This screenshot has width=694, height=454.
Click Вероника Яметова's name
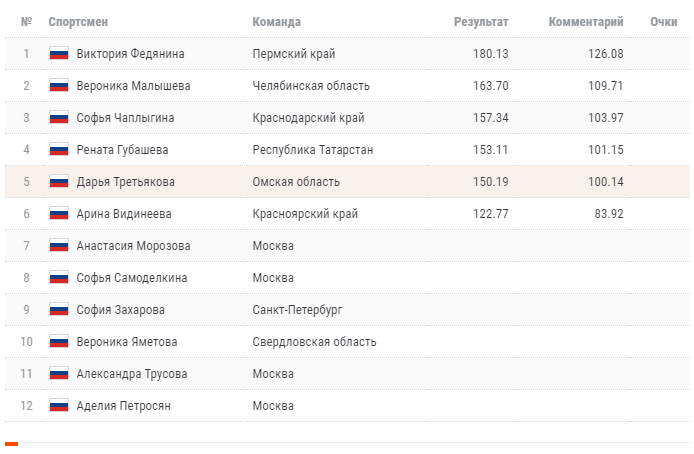pos(127,342)
